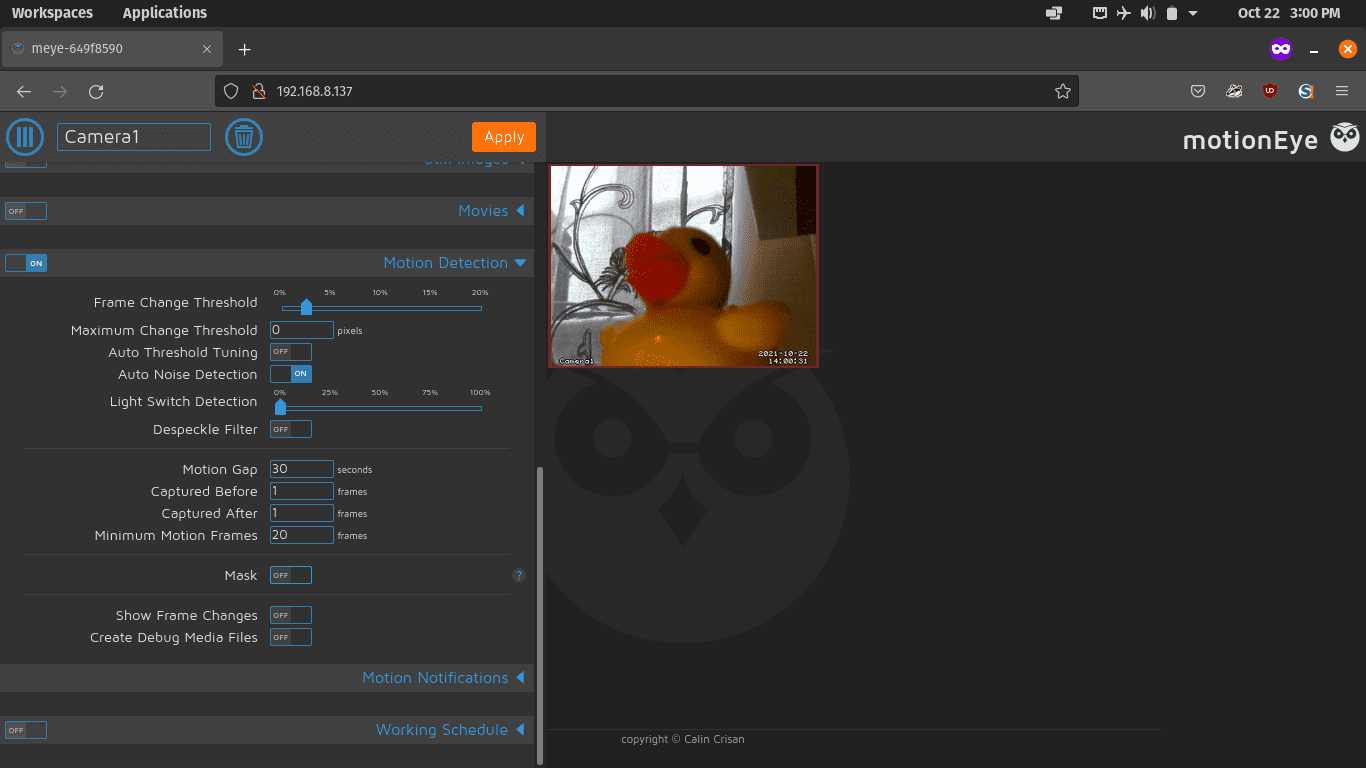
Task: Click the browser forward arrow
Action: (x=60, y=91)
